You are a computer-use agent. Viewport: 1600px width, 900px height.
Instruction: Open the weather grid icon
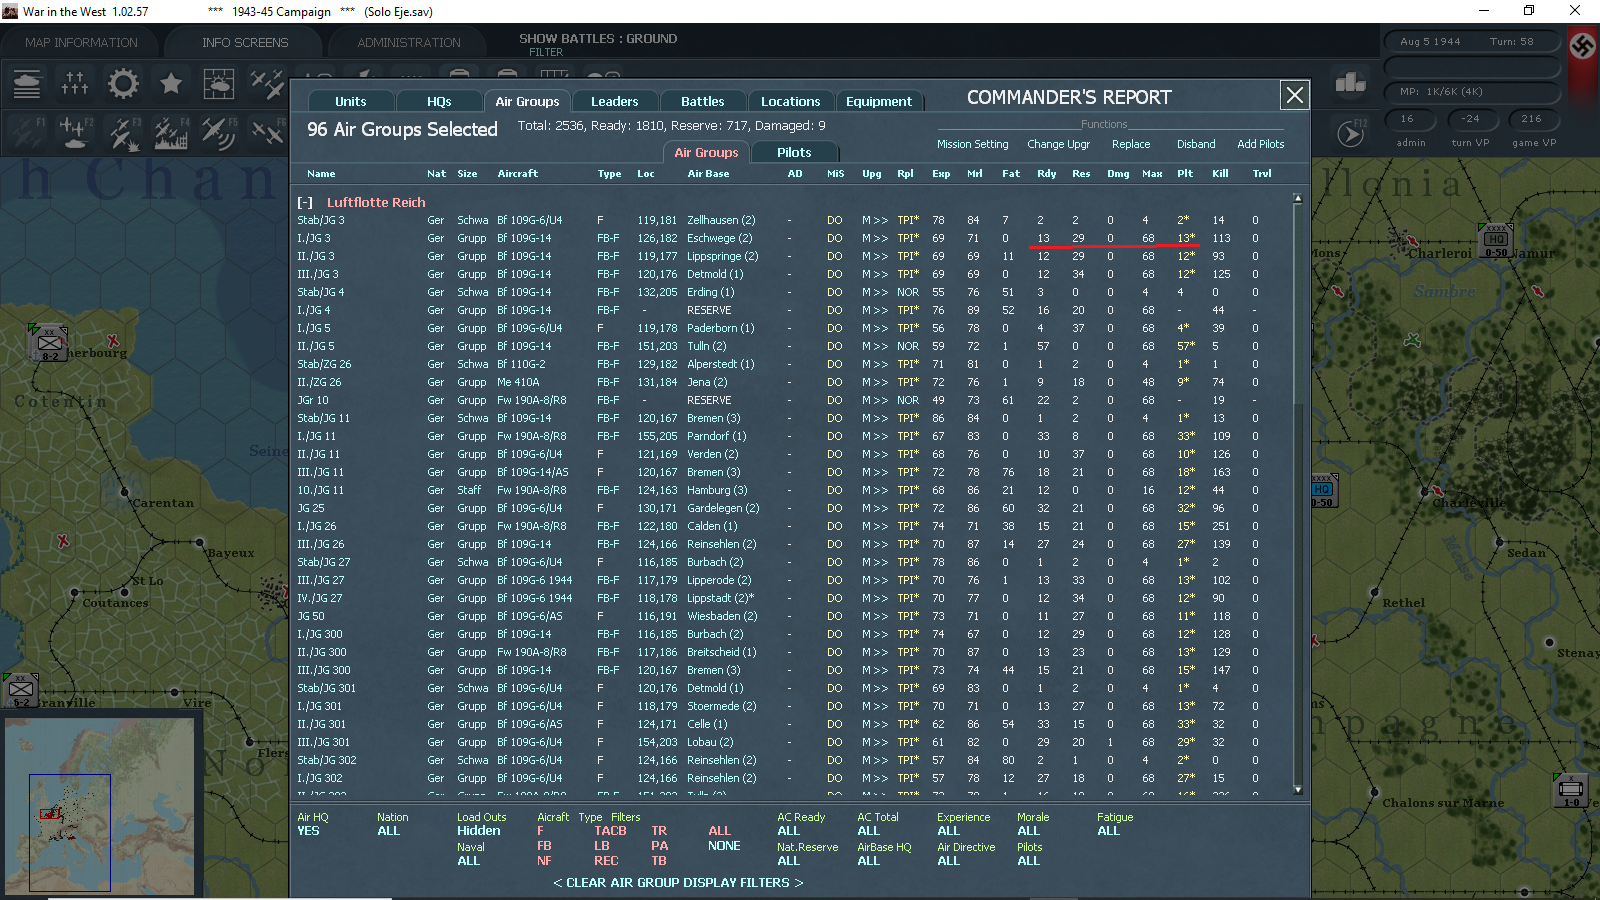pyautogui.click(x=219, y=84)
